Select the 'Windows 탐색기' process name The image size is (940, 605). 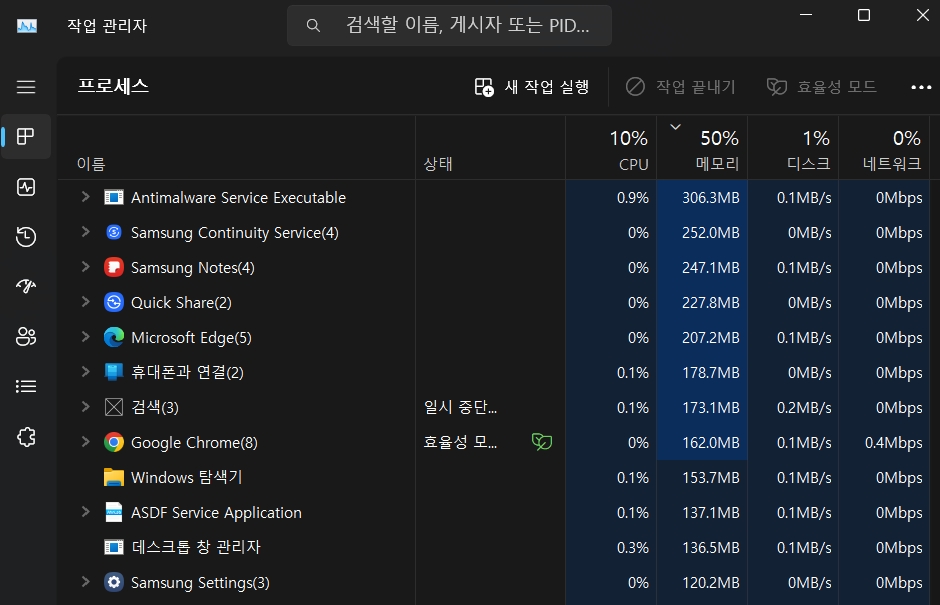186,477
